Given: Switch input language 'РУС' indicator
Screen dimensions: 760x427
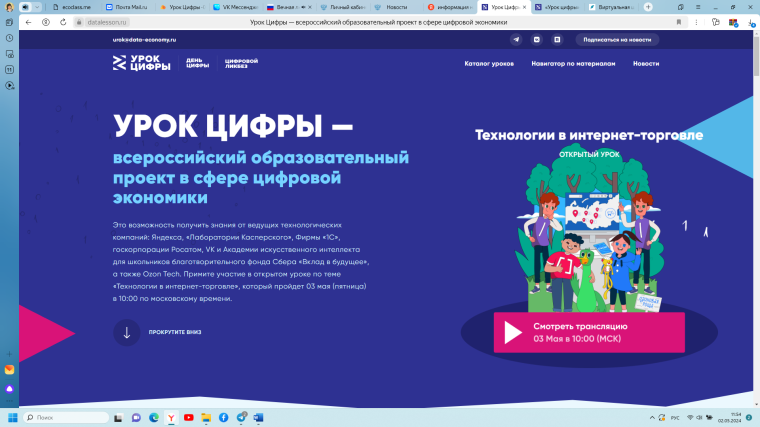Looking at the screenshot, I should coord(675,417).
